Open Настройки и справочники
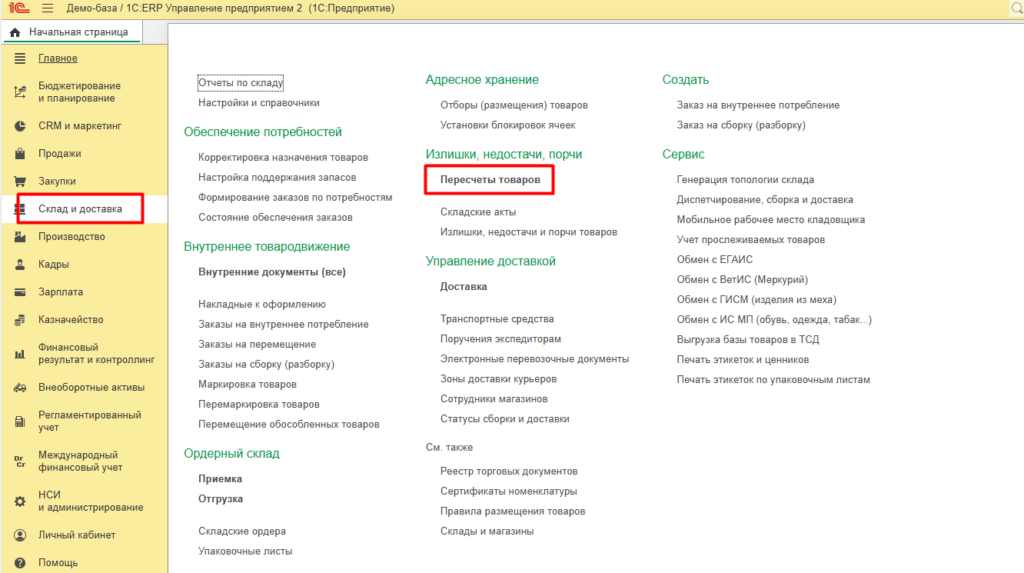This screenshot has width=1024, height=573. point(259,103)
